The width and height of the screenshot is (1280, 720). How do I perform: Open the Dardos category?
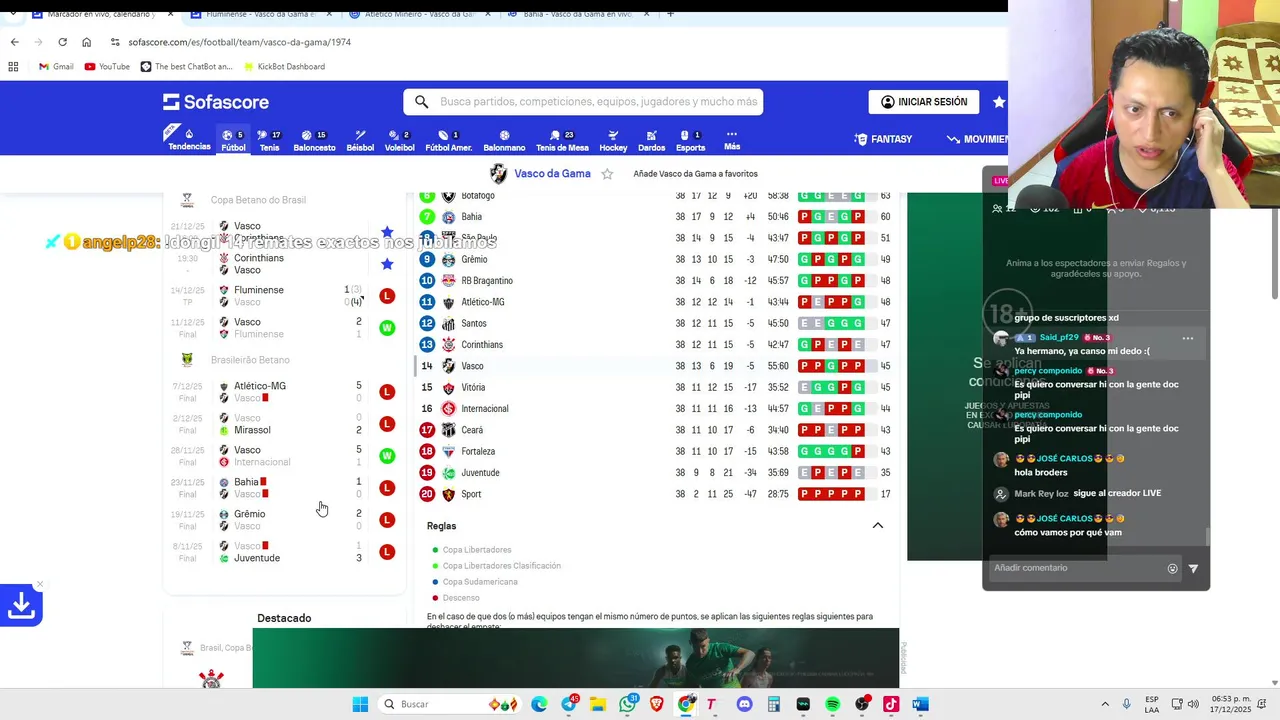[651, 140]
